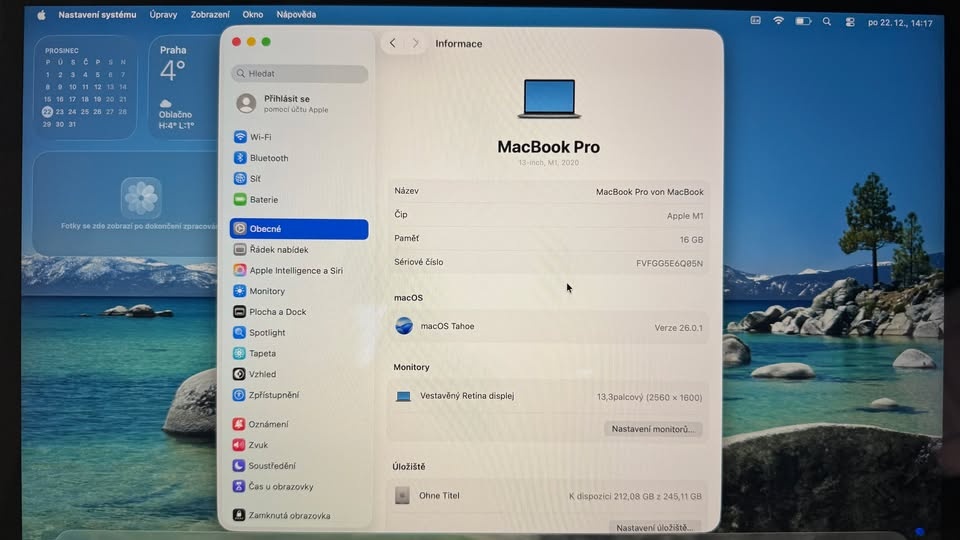Open Baterie battery icon in sidebar
Viewport: 960px width, 540px height.
(240, 199)
